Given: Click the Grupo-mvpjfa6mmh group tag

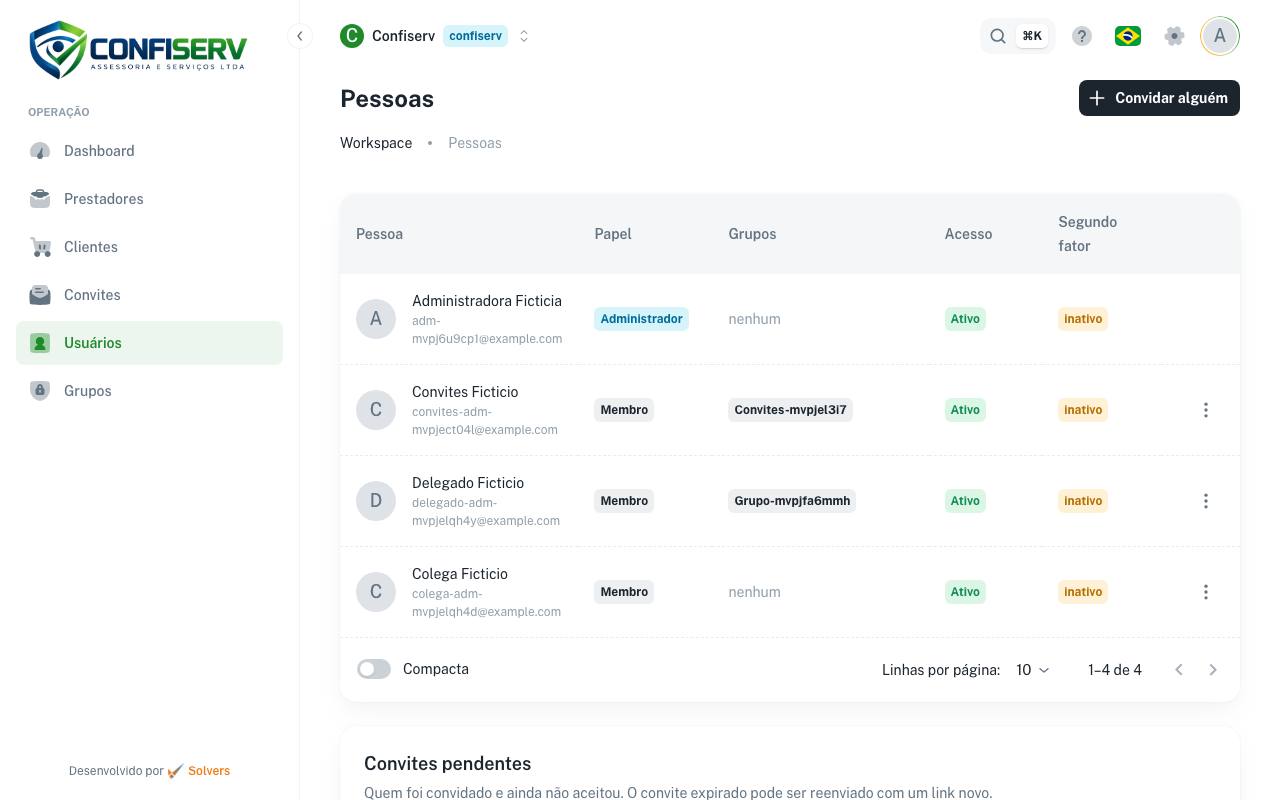Looking at the screenshot, I should tap(792, 501).
